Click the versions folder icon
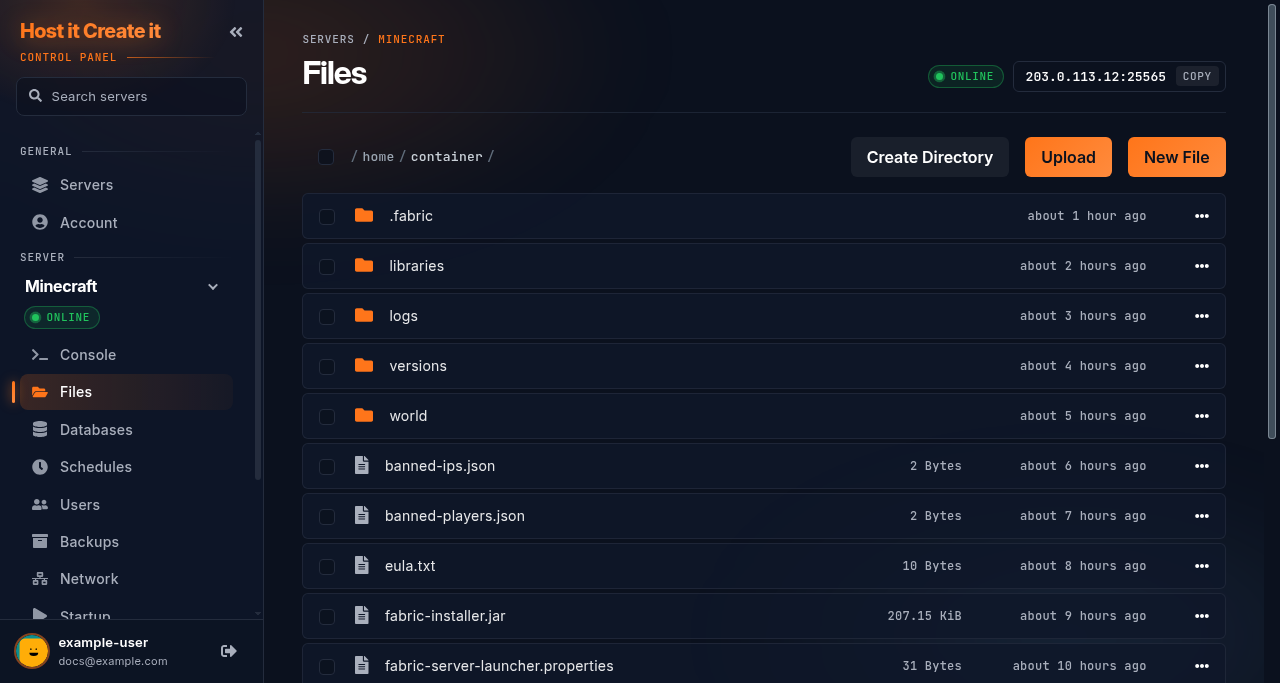Viewport: 1280px width, 683px height. 364,365
